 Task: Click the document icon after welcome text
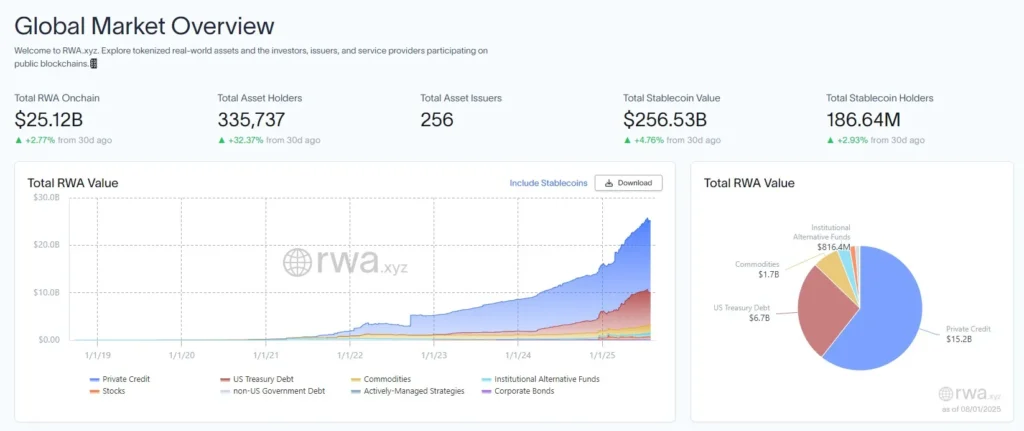pos(94,63)
